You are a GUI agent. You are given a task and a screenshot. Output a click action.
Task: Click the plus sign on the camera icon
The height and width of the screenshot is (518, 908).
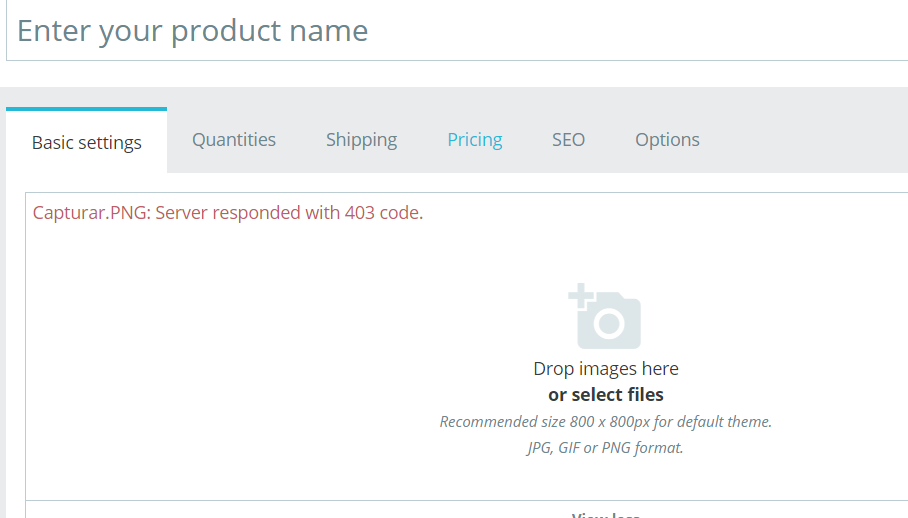[580, 295]
